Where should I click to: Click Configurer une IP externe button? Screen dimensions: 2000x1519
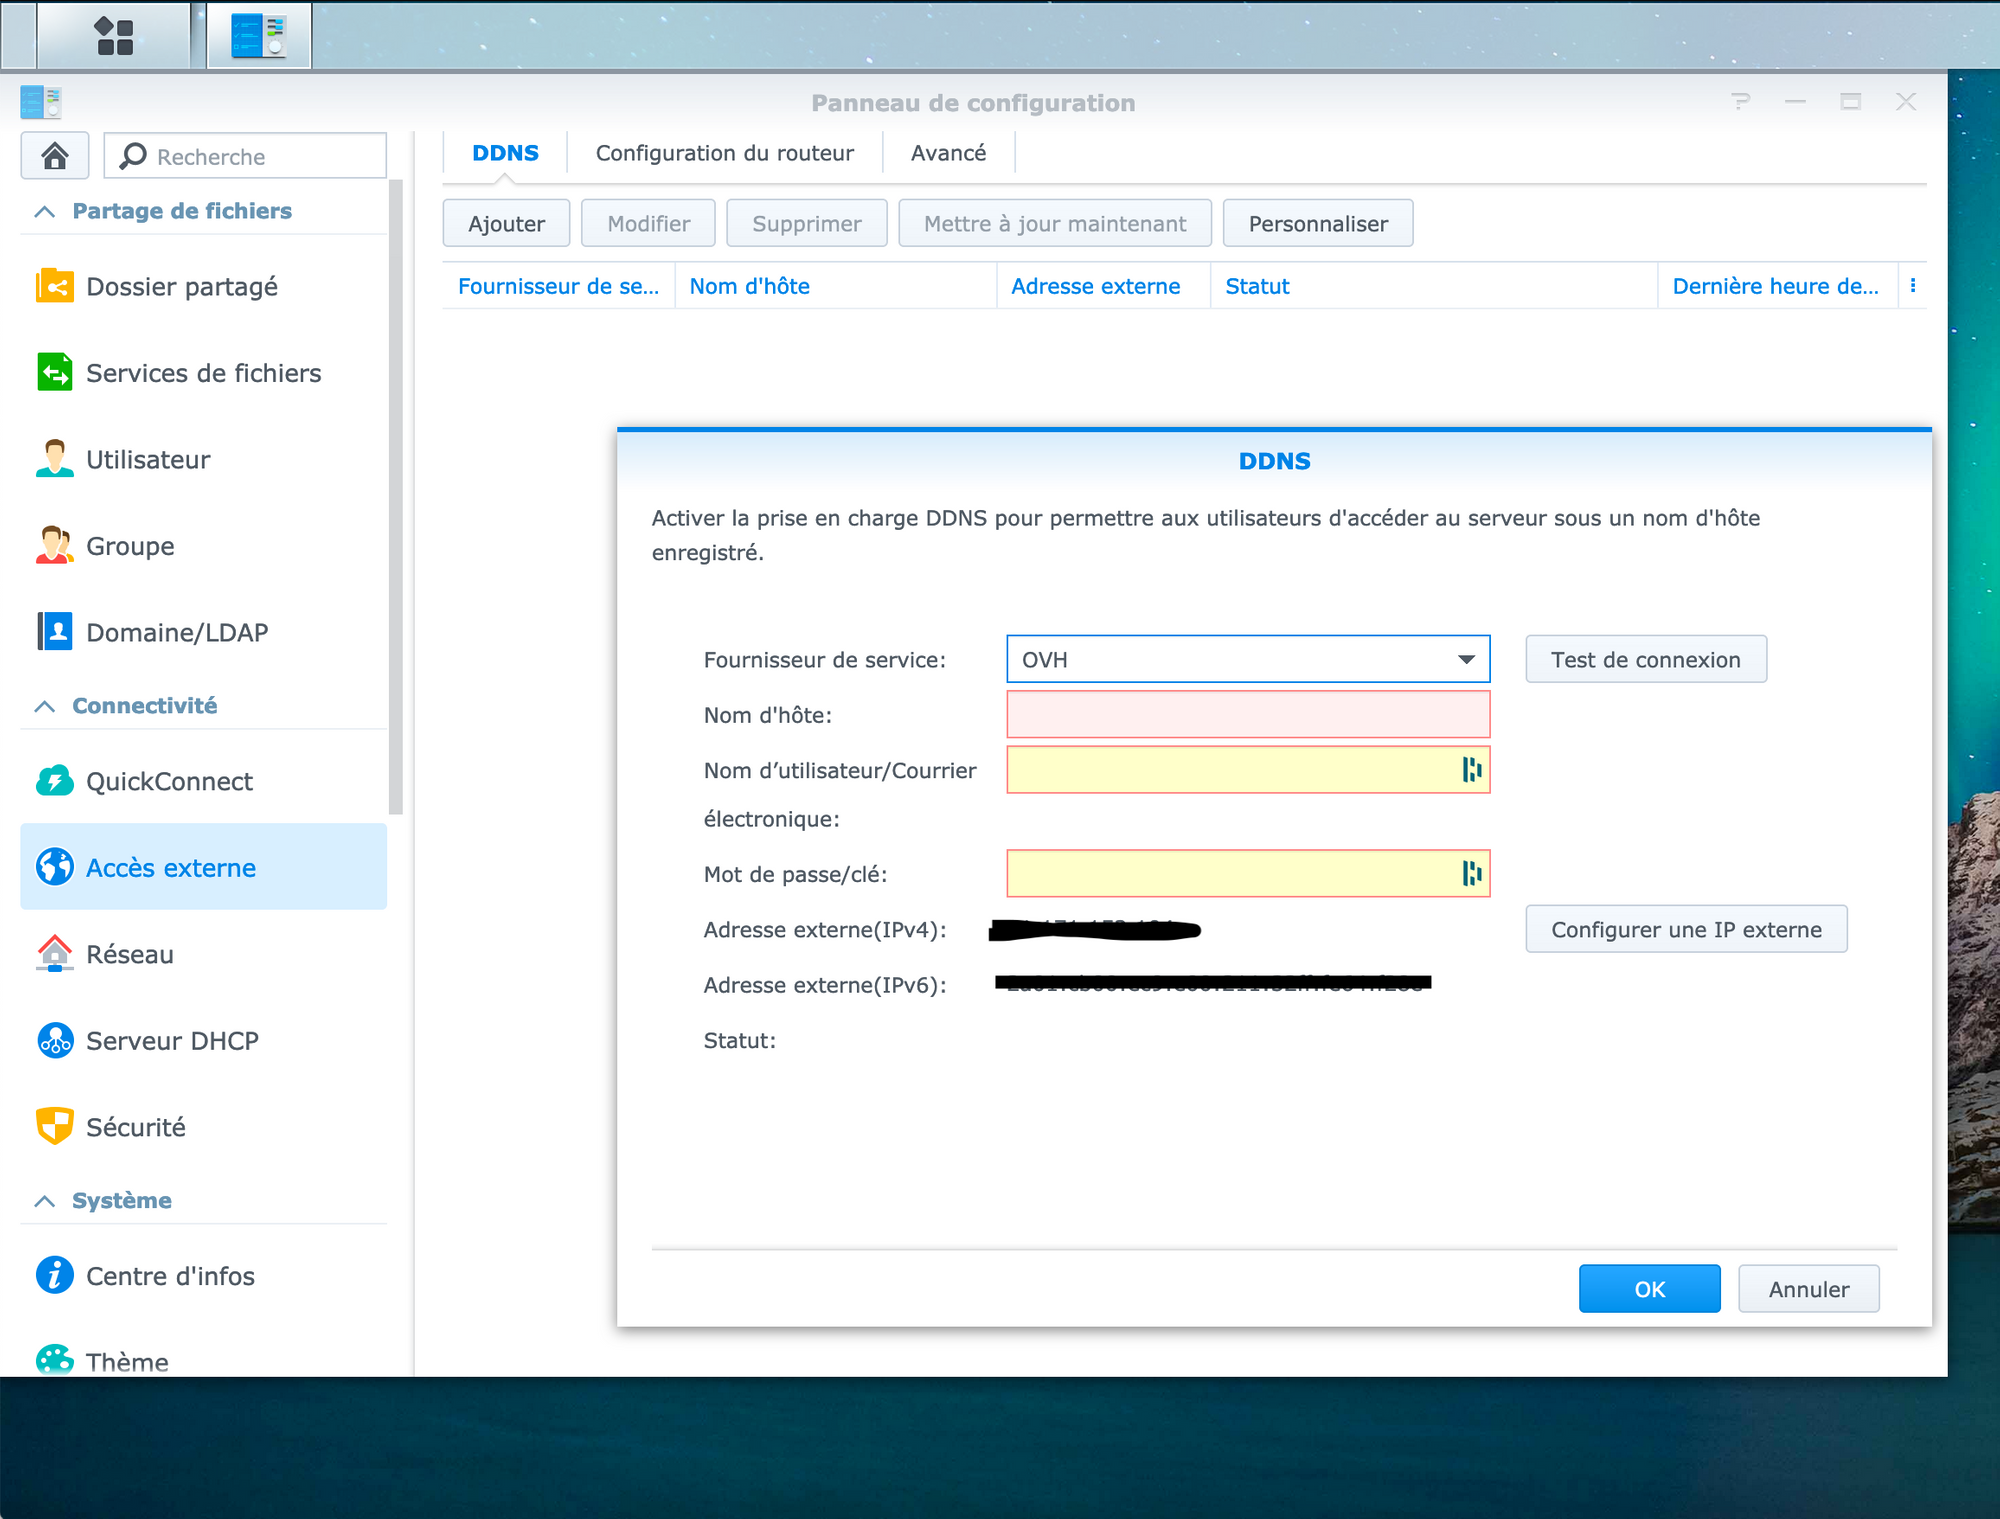[x=1686, y=929]
